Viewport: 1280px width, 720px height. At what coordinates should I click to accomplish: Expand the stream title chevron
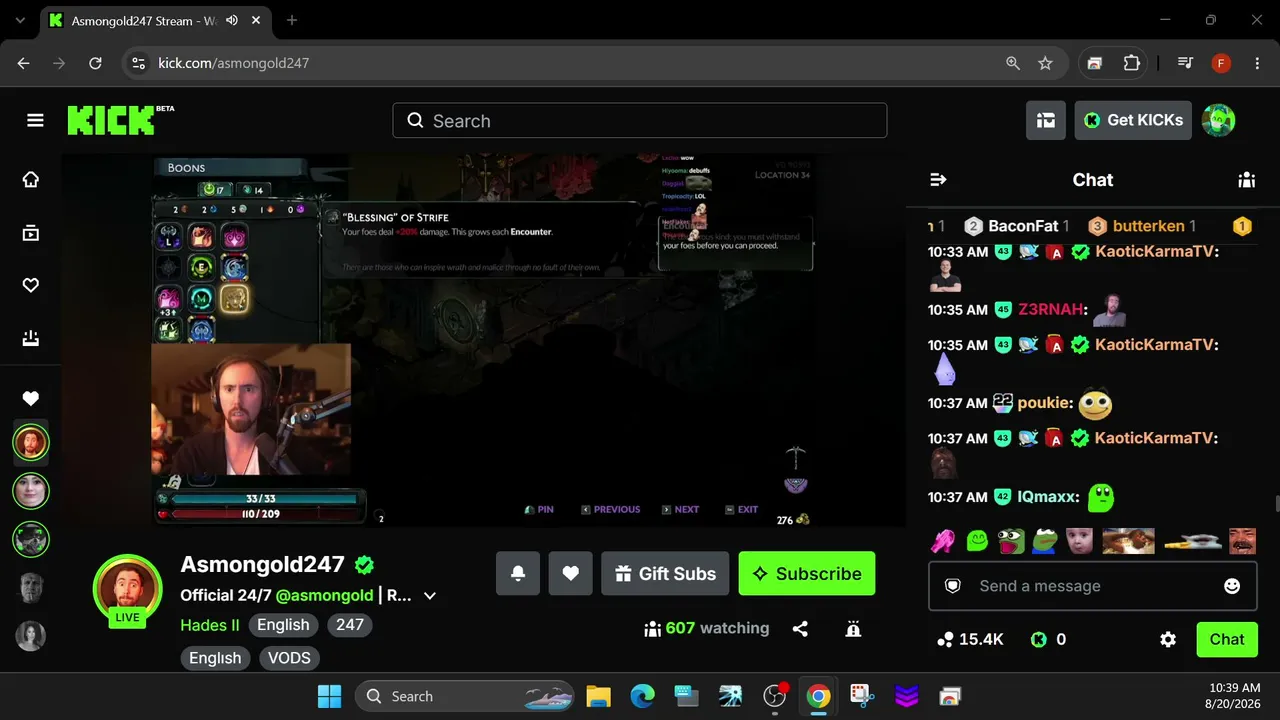point(430,596)
